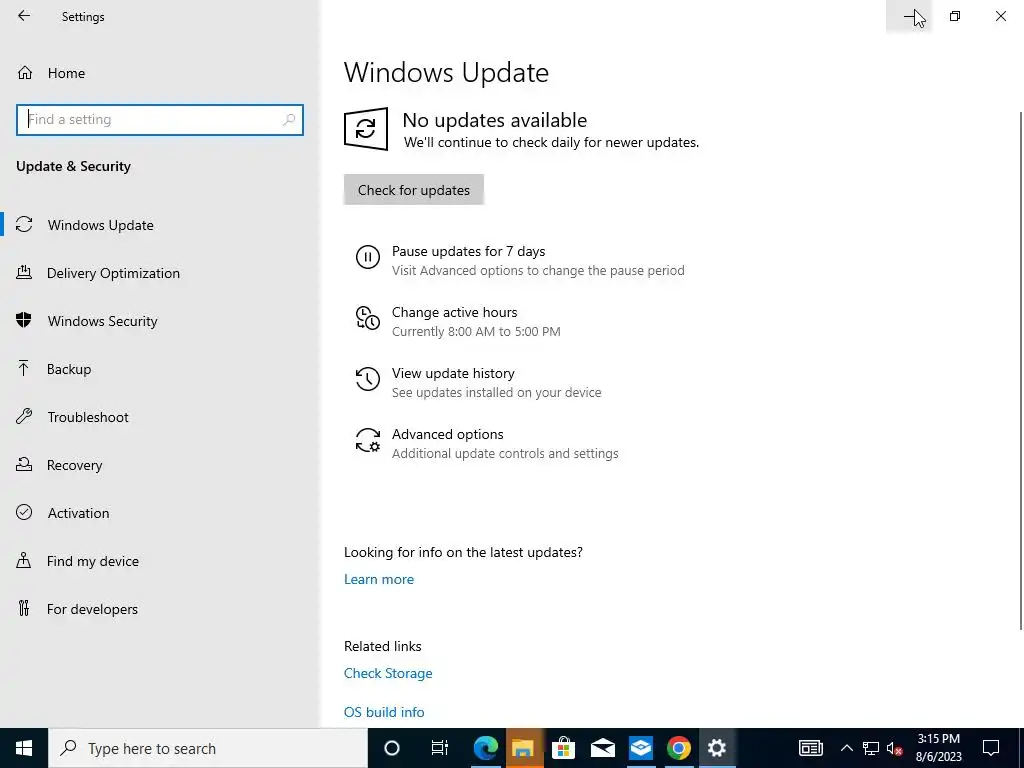
Task: Open the notification Action Center
Action: pos(991,748)
